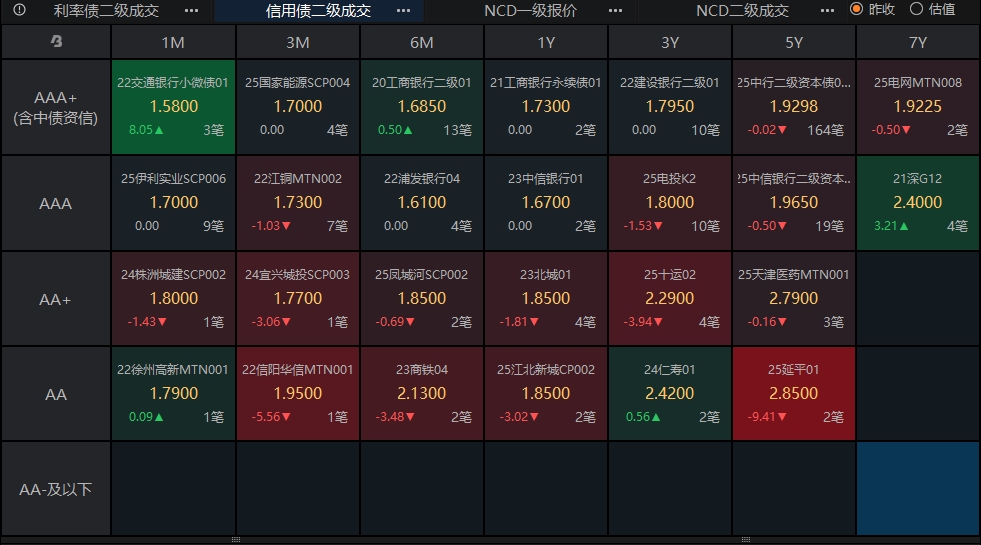The height and width of the screenshot is (545, 981).
Task: Open the 23商铁04 cell
Action: pos(422,394)
